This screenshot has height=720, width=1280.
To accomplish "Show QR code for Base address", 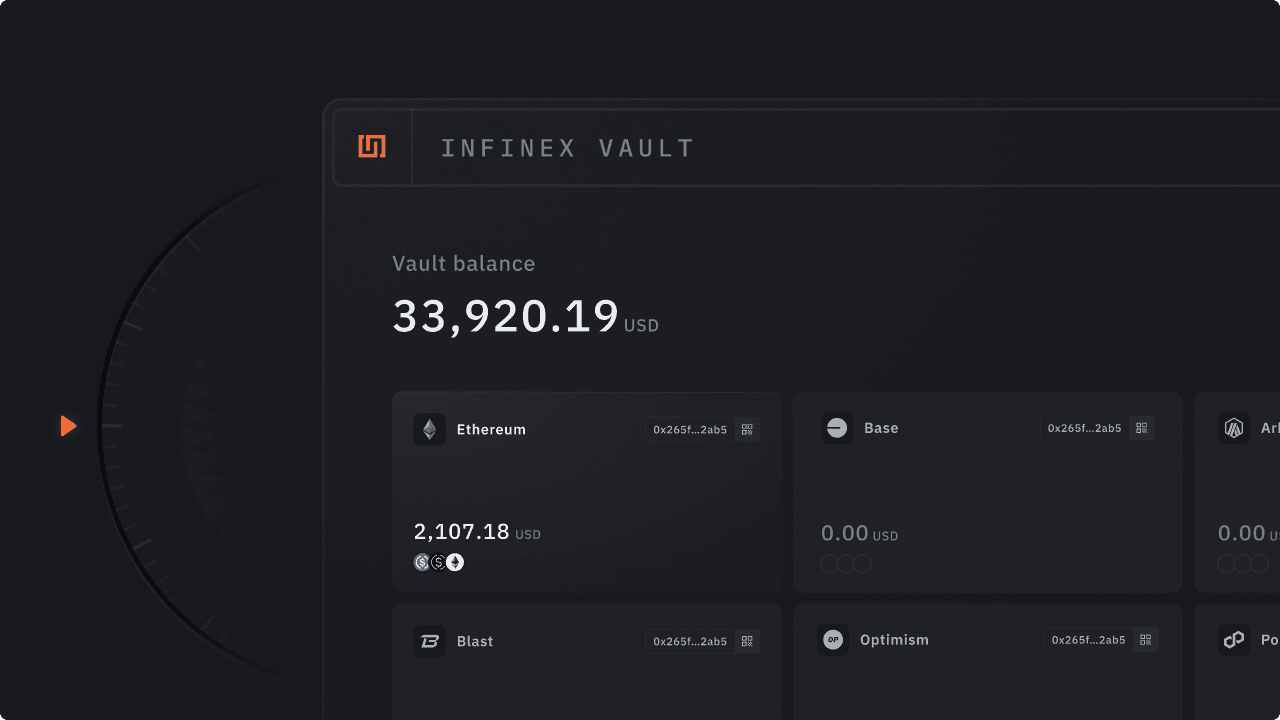I will click(x=1142, y=428).
